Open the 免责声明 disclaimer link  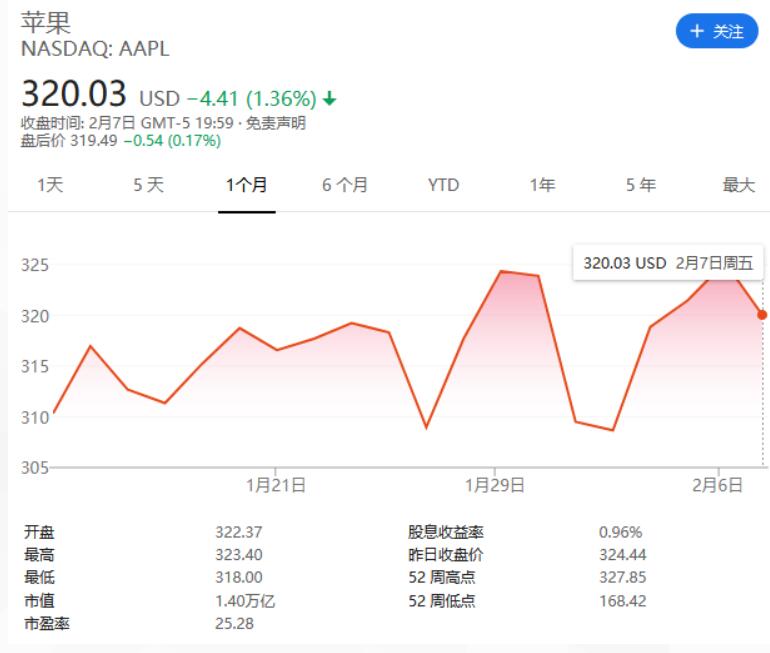pyautogui.click(x=275, y=123)
